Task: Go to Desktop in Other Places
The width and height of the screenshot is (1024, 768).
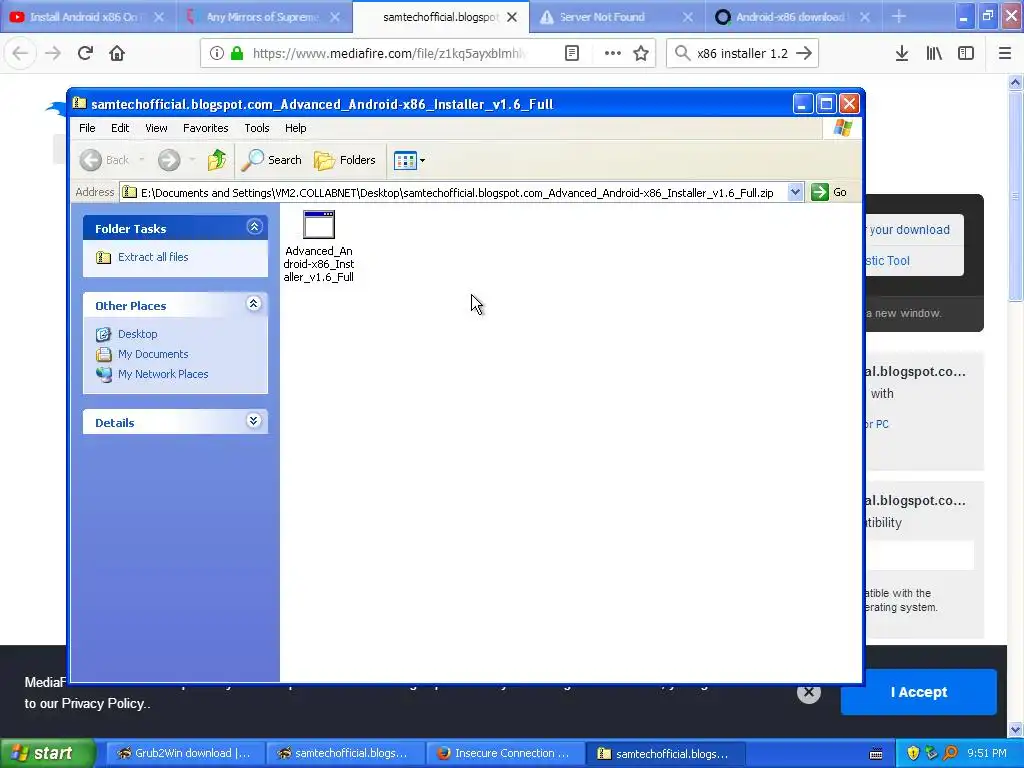Action: [137, 334]
